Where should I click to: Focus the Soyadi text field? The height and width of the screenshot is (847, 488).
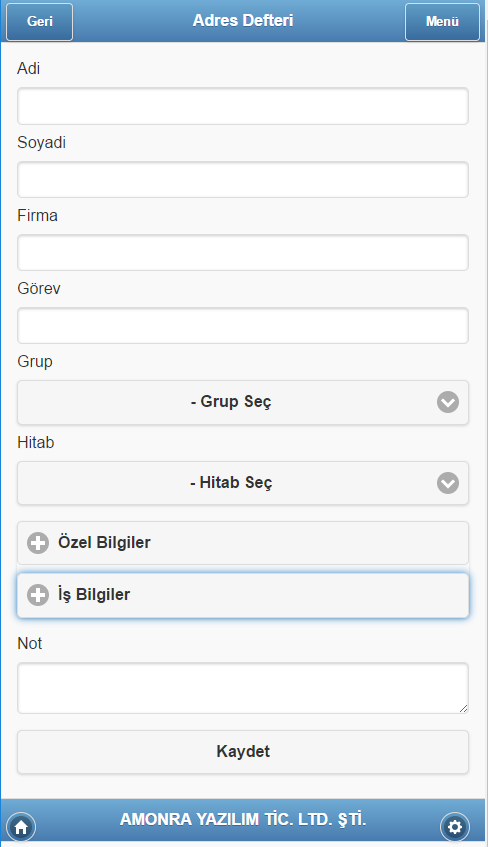[x=243, y=179]
